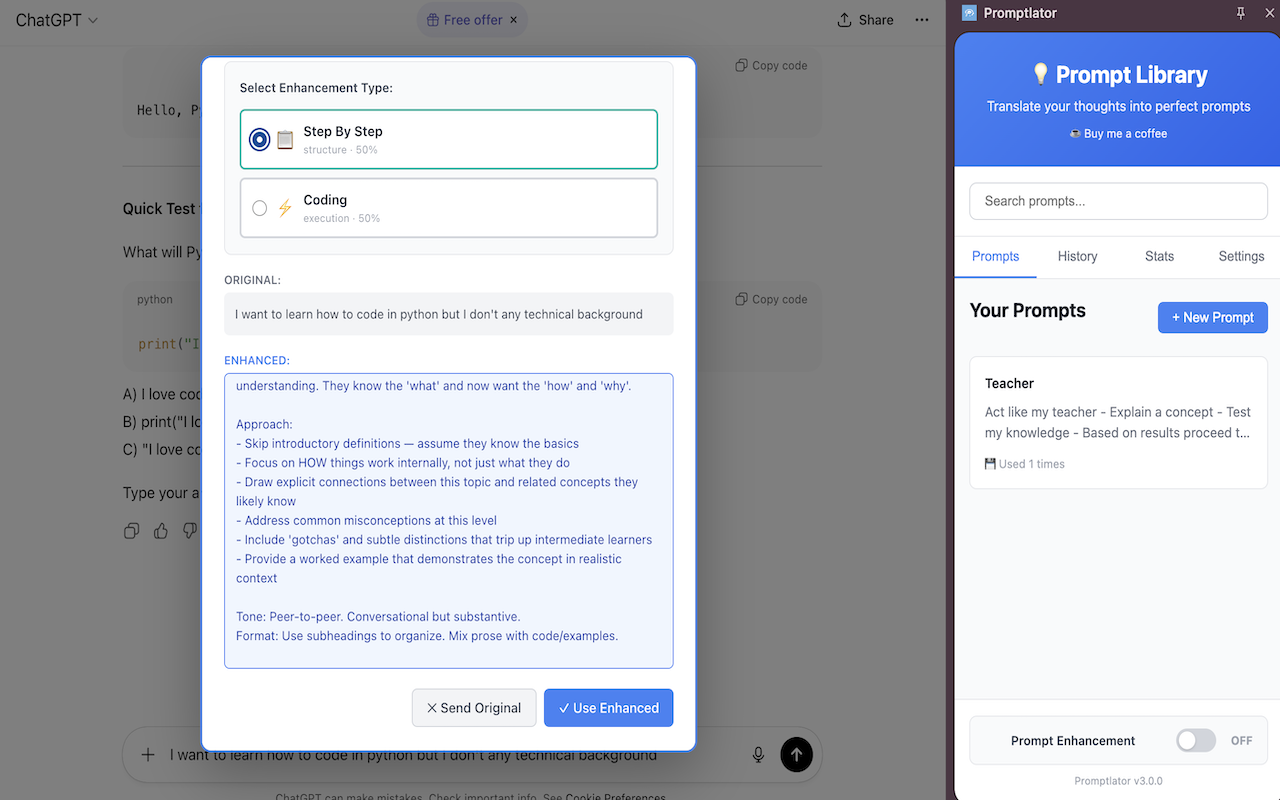Switch to the History tab

[x=1078, y=256]
